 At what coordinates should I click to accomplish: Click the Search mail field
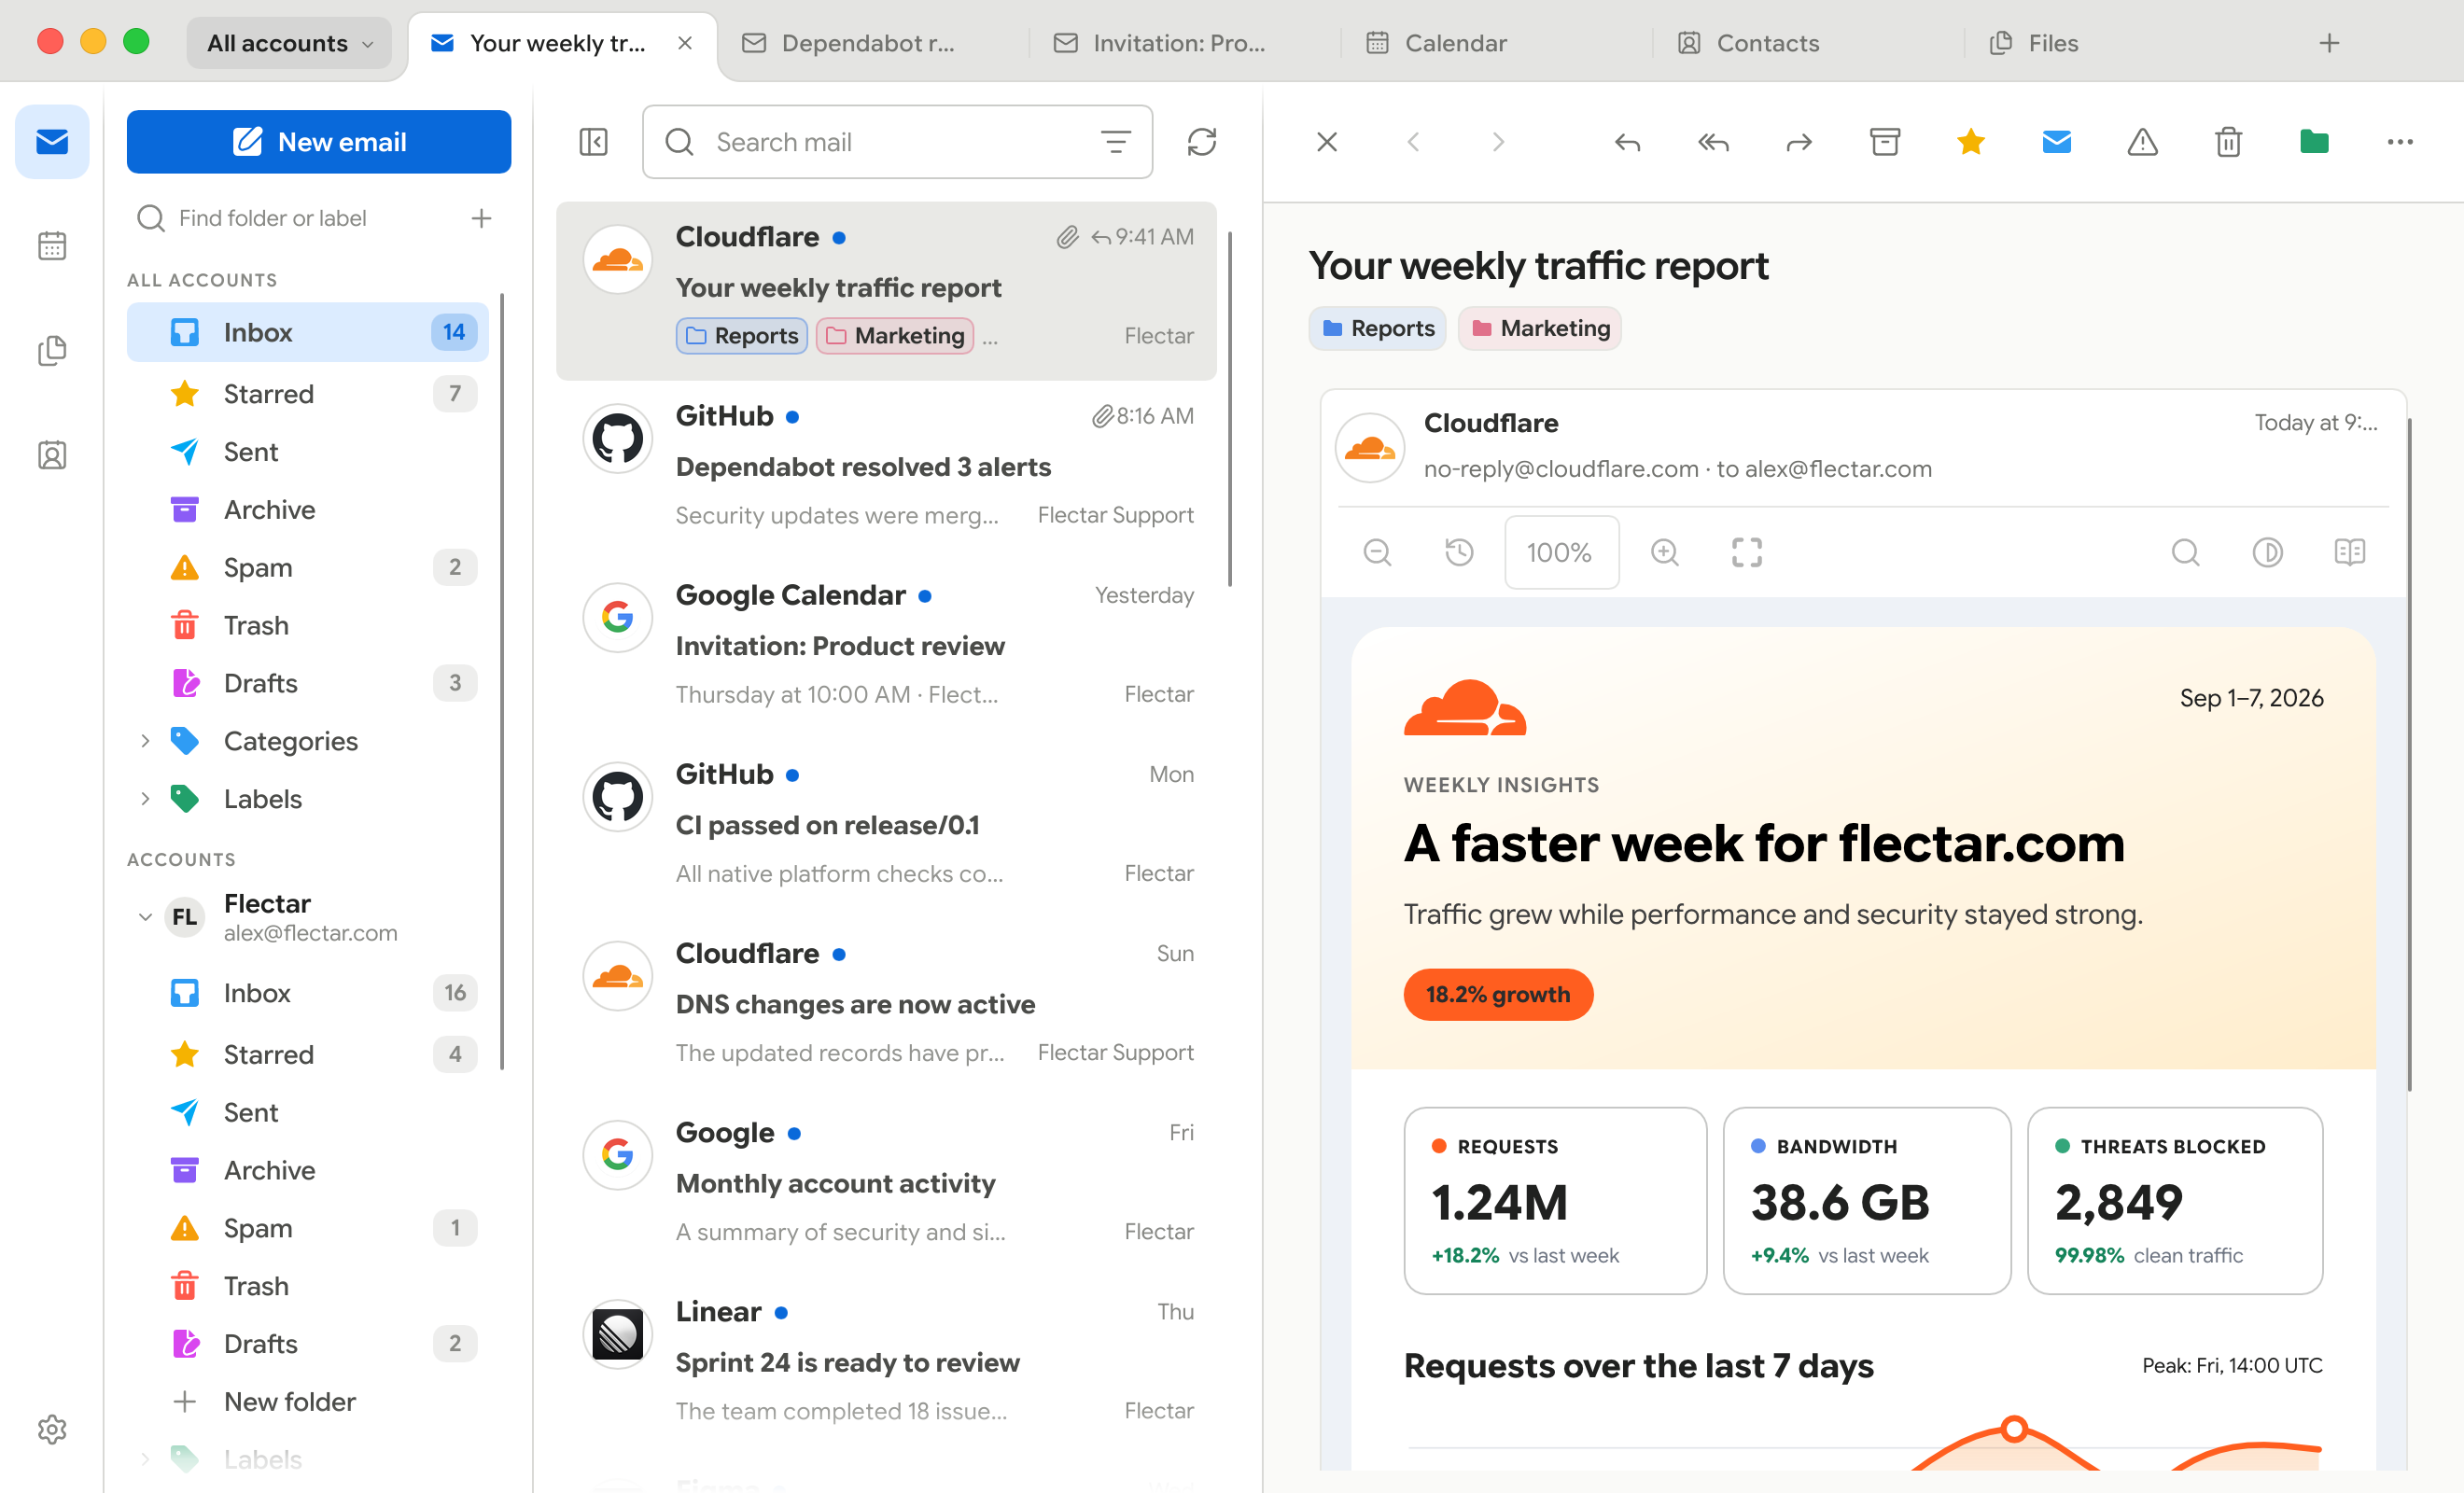point(897,142)
